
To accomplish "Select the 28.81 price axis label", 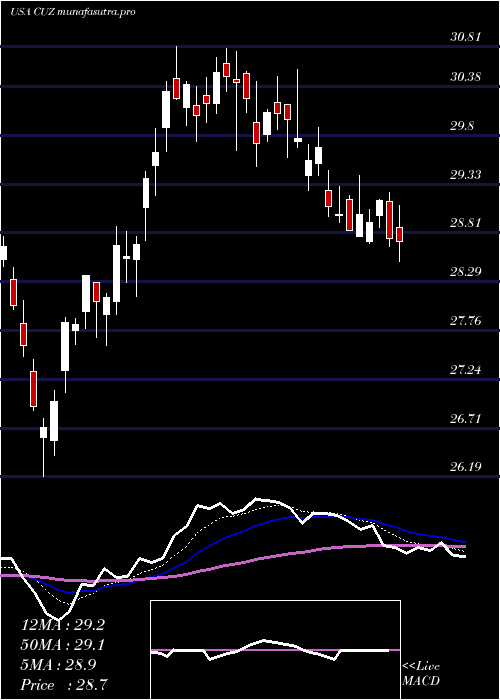I will [465, 223].
